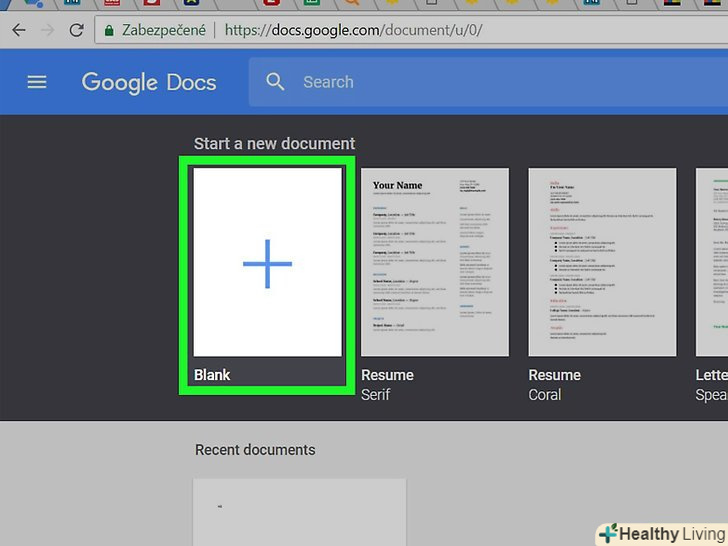Open the partially visible Letter template

[x=712, y=262]
